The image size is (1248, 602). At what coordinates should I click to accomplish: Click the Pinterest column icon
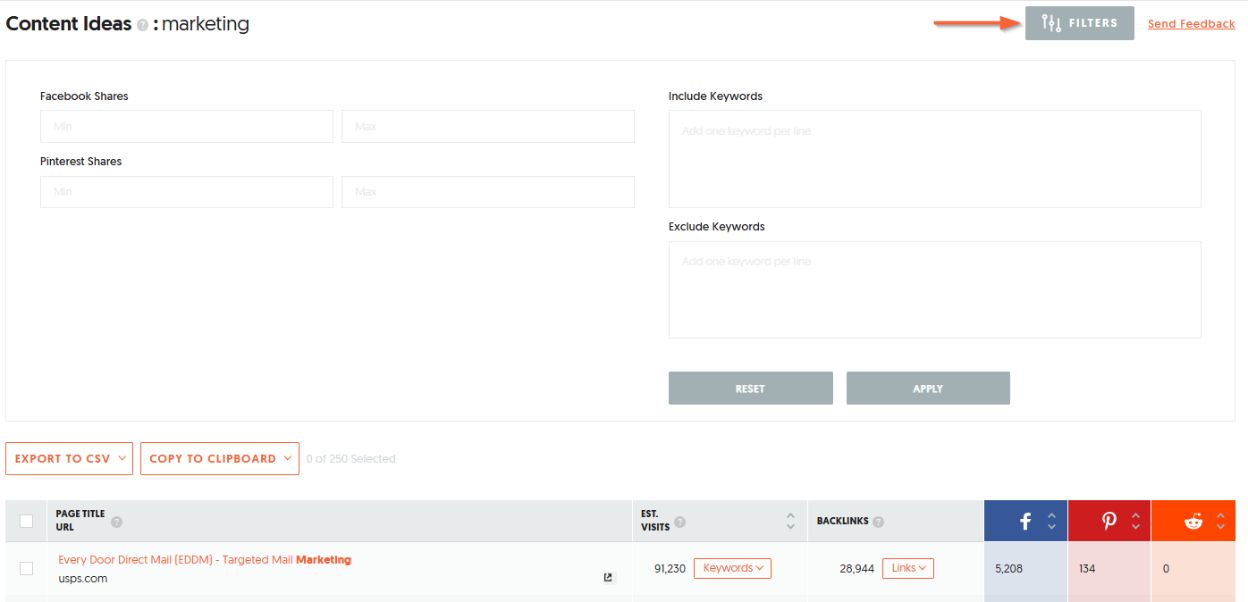(x=1109, y=521)
